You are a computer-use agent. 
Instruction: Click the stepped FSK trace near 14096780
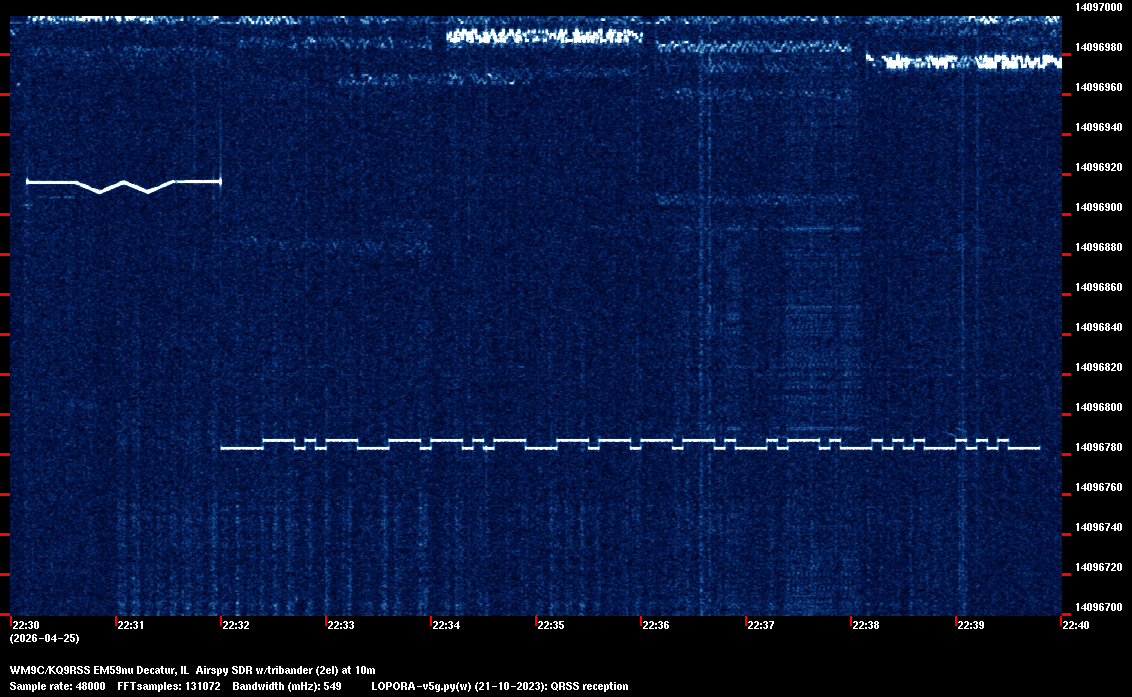click(x=630, y=445)
